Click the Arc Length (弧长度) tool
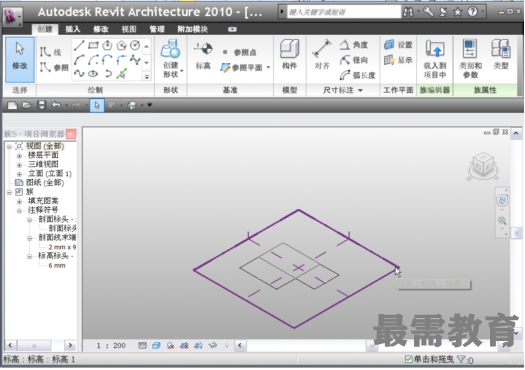525x370 pixels. tap(357, 75)
